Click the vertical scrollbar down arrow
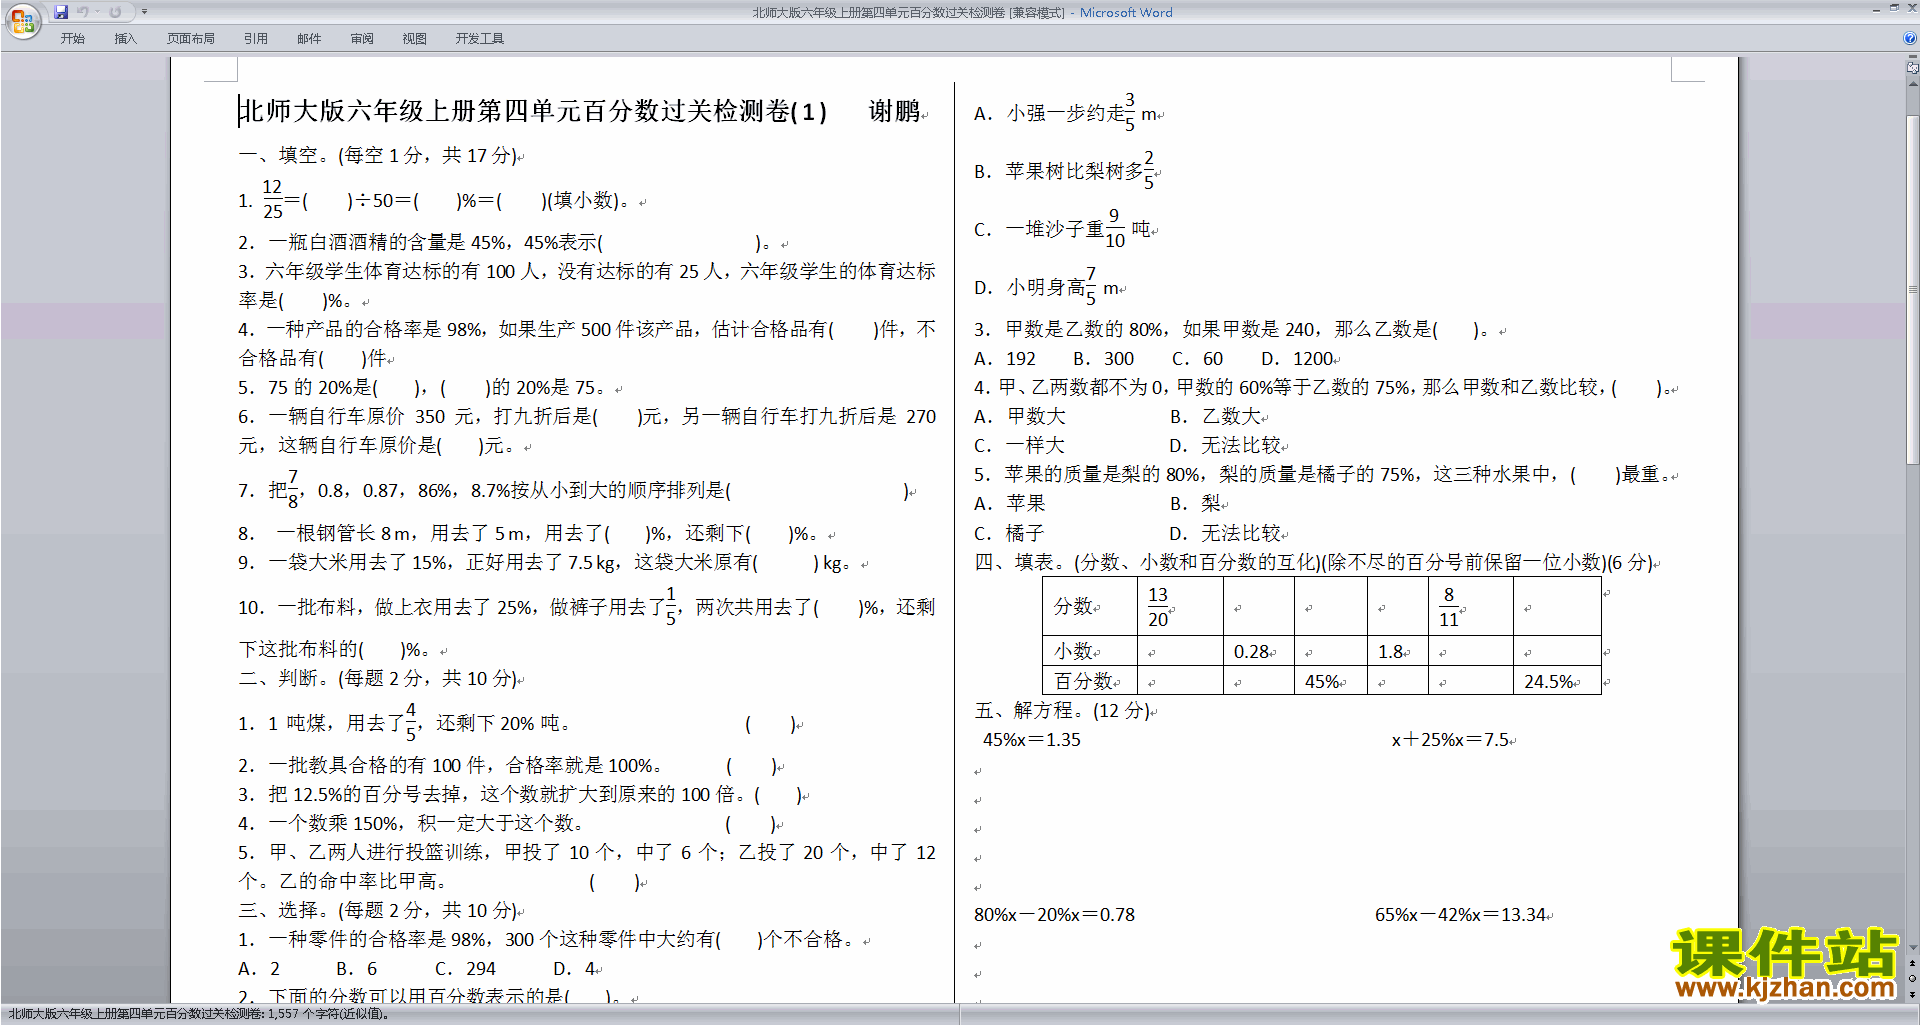This screenshot has width=1920, height=1025. point(1913,948)
